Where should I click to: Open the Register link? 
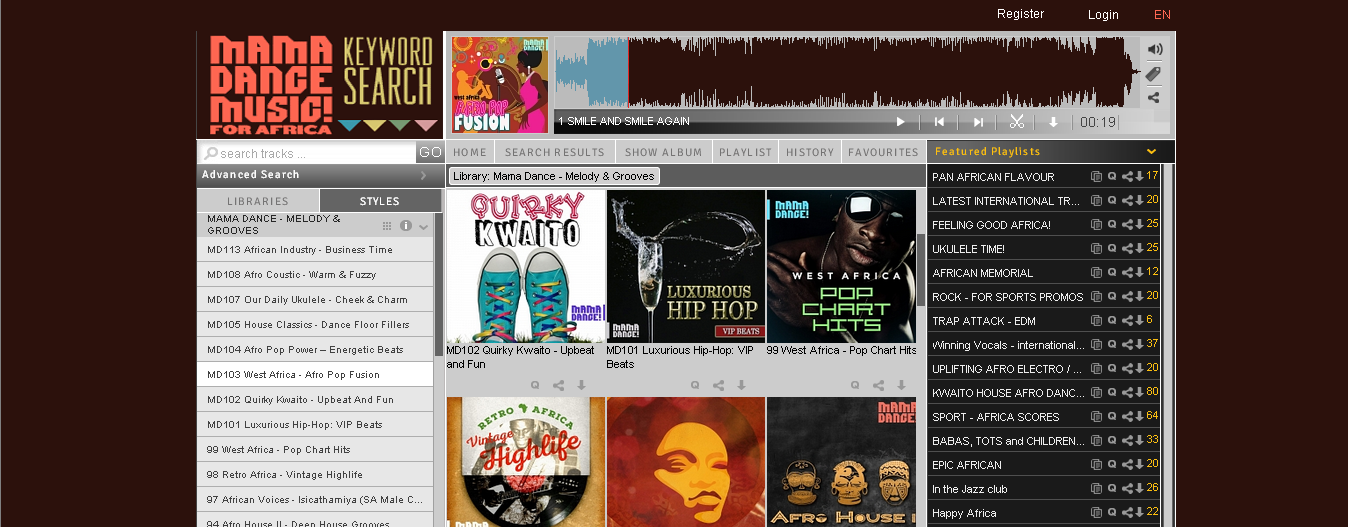pyautogui.click(x=1020, y=14)
